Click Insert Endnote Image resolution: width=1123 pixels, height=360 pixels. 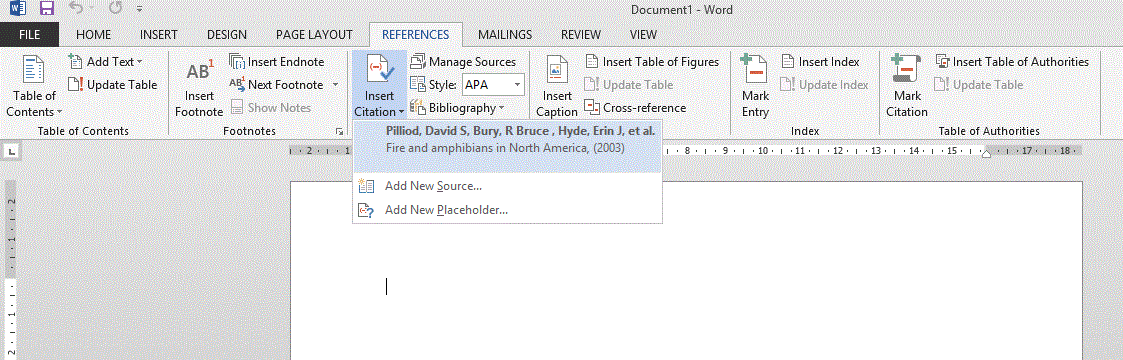pos(276,62)
